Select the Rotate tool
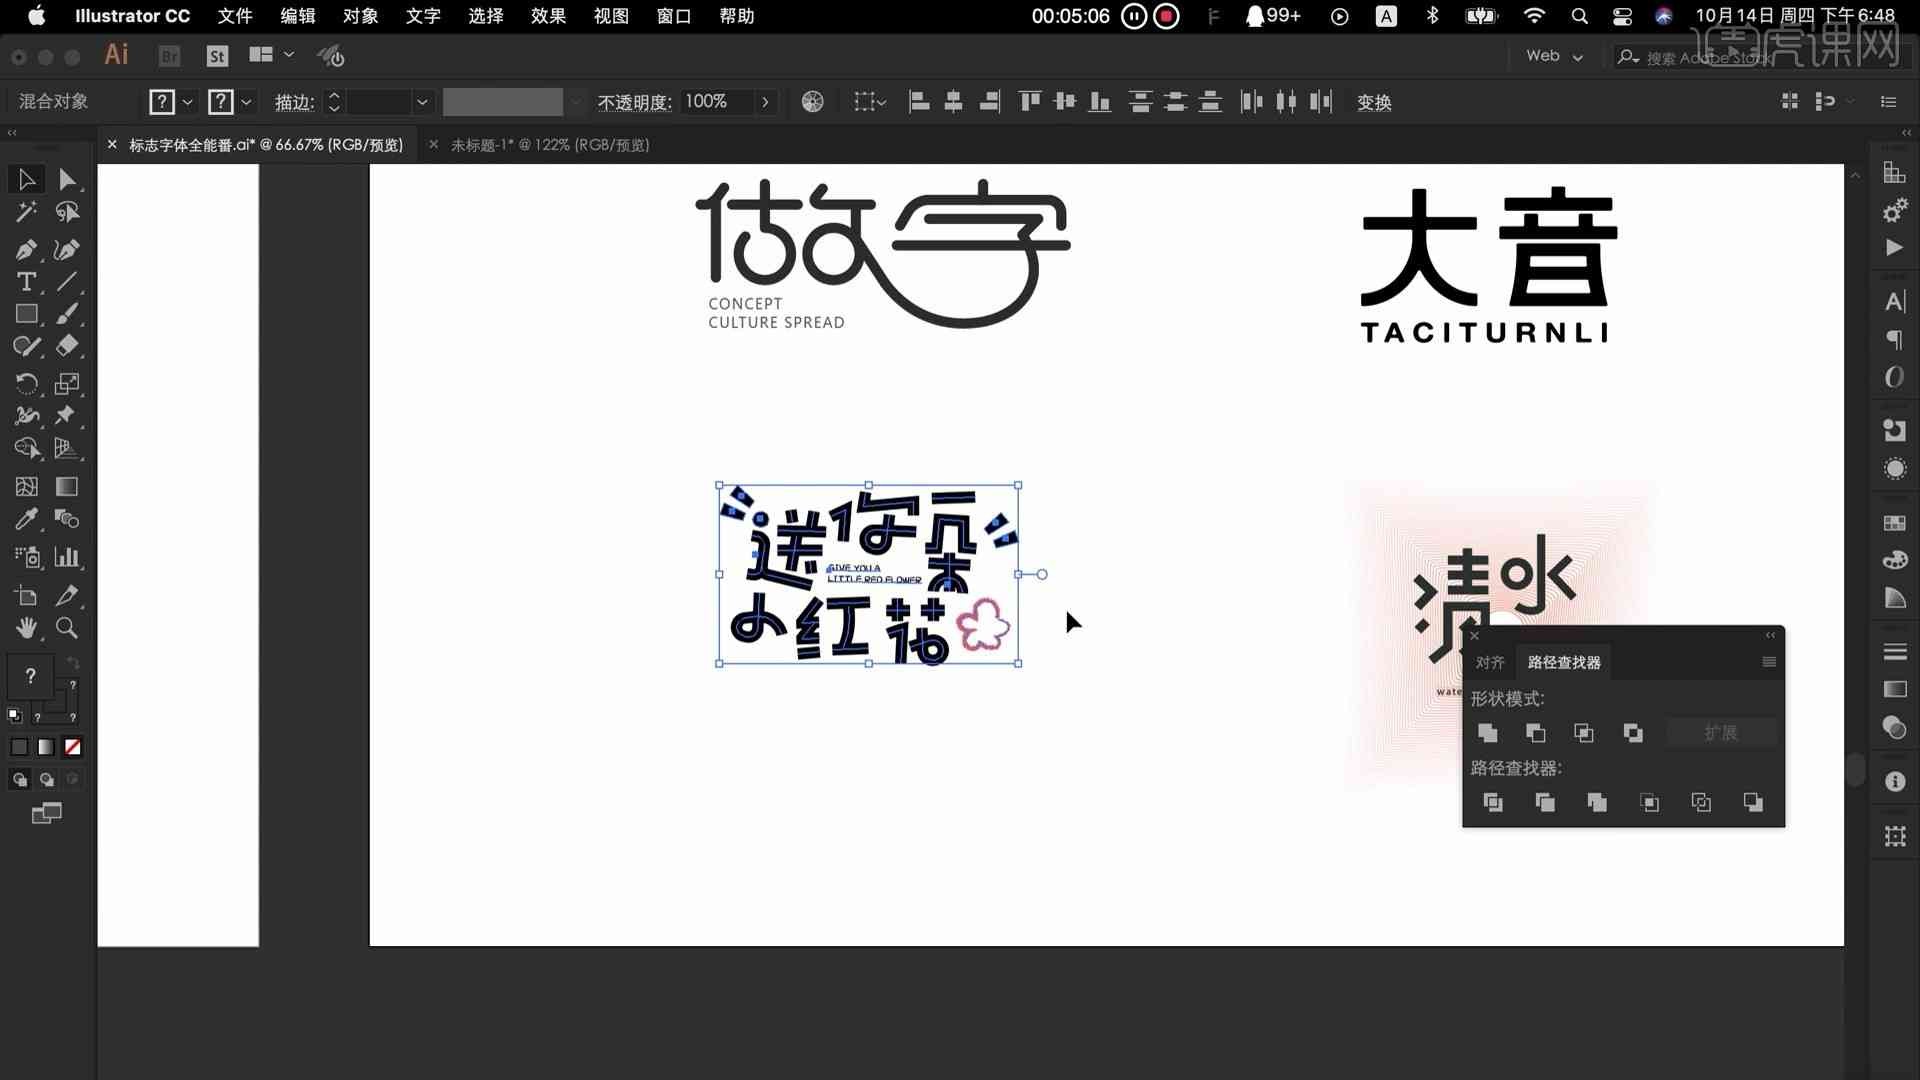1920x1080 pixels. 26,381
